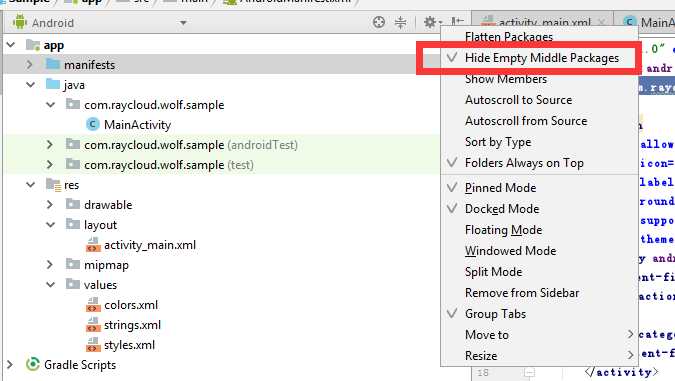The height and width of the screenshot is (381, 675).
Task: Click the scroll from source target icon
Action: (x=379, y=22)
